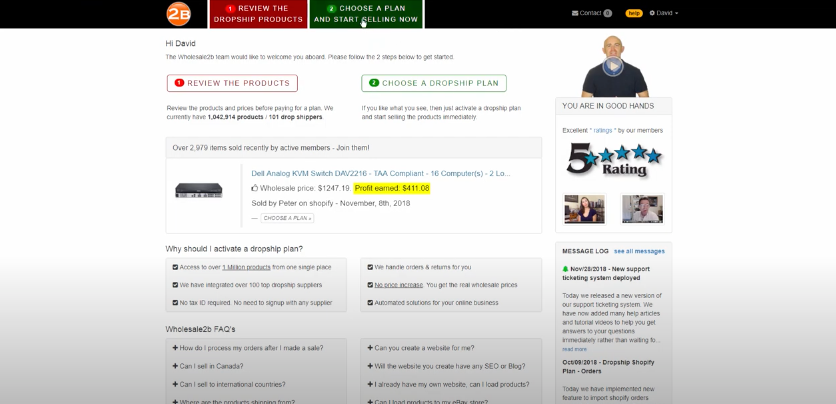Toggle No price increase checkbox
The width and height of the screenshot is (836, 404).
click(x=370, y=285)
